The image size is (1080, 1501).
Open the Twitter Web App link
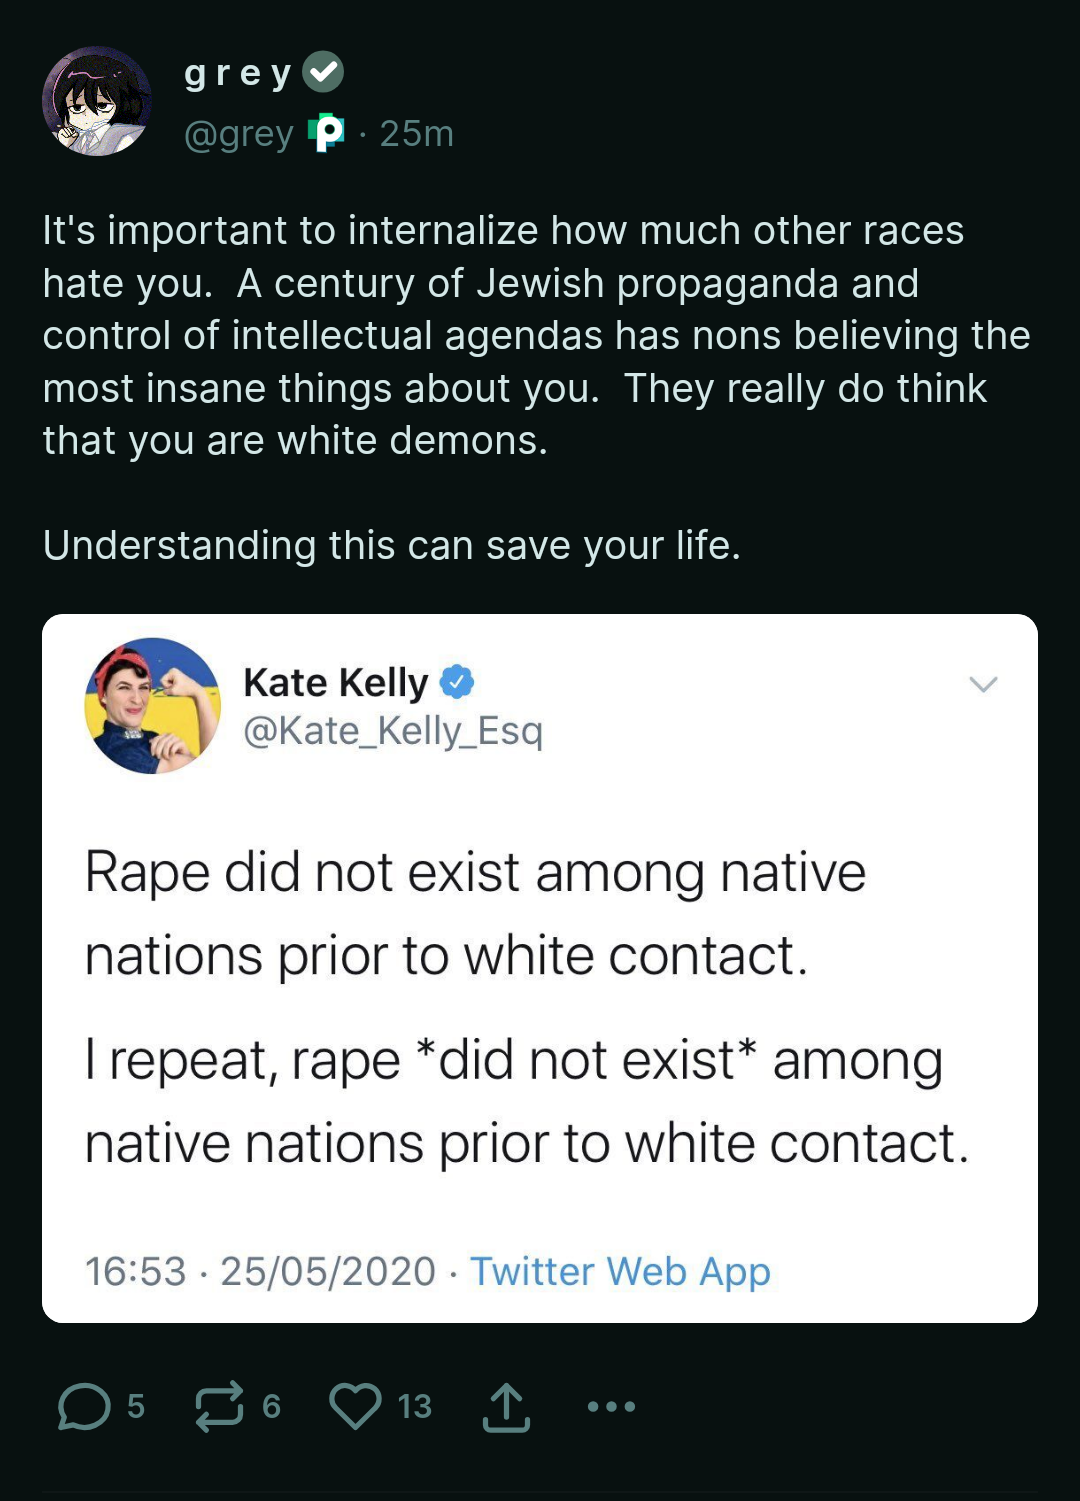click(x=620, y=1271)
